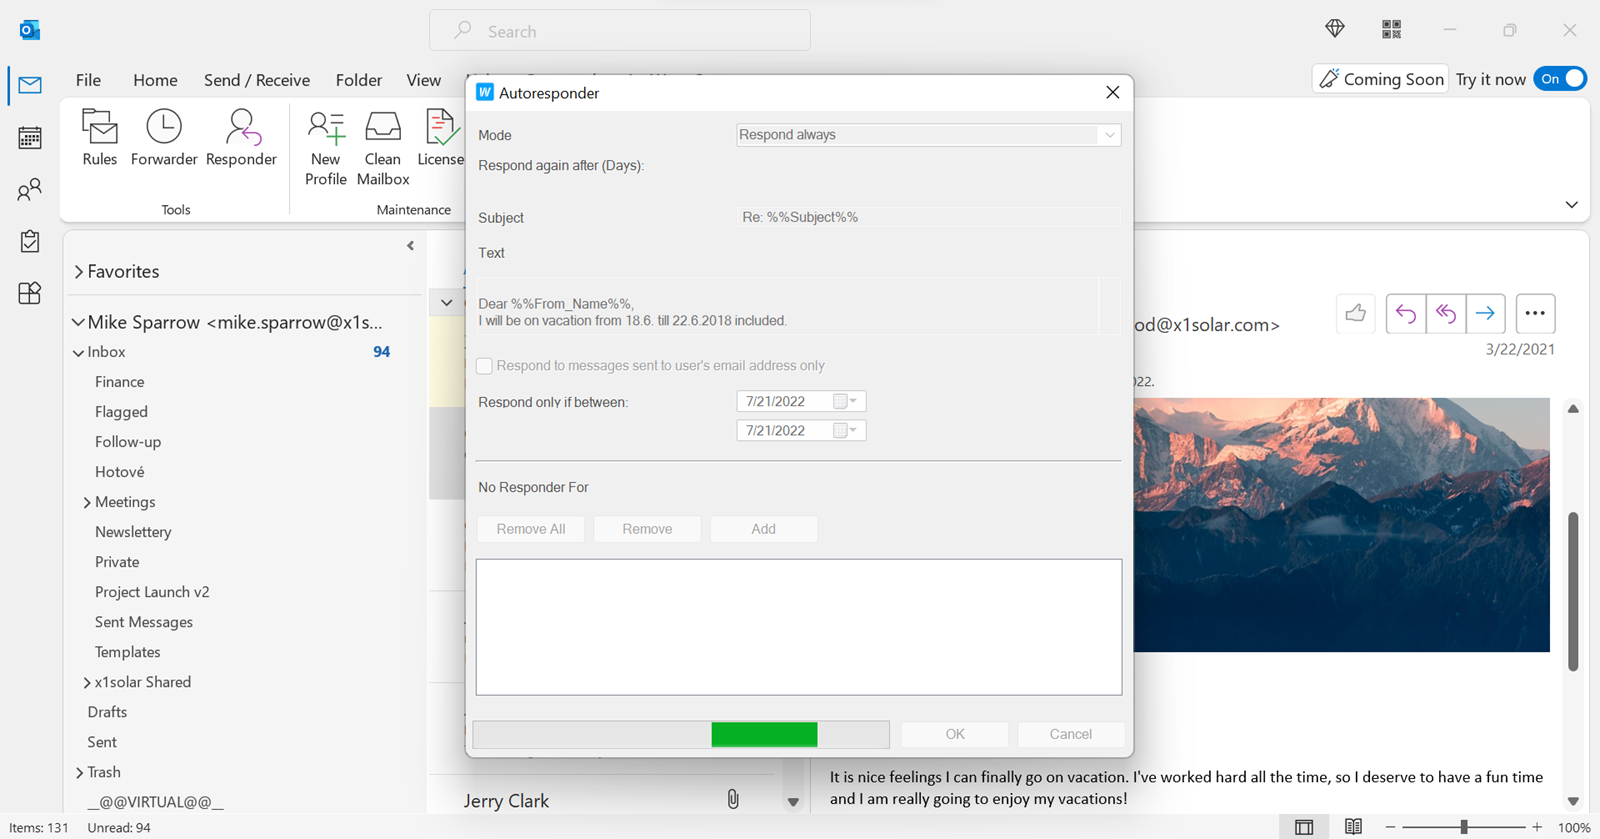Like the message with thumbs up
Image resolution: width=1600 pixels, height=839 pixels.
pos(1356,314)
